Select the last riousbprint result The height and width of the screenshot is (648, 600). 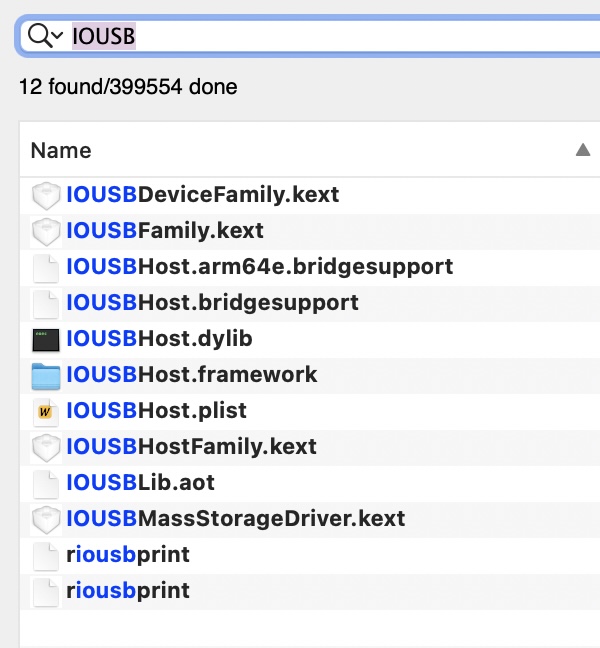[x=127, y=591]
